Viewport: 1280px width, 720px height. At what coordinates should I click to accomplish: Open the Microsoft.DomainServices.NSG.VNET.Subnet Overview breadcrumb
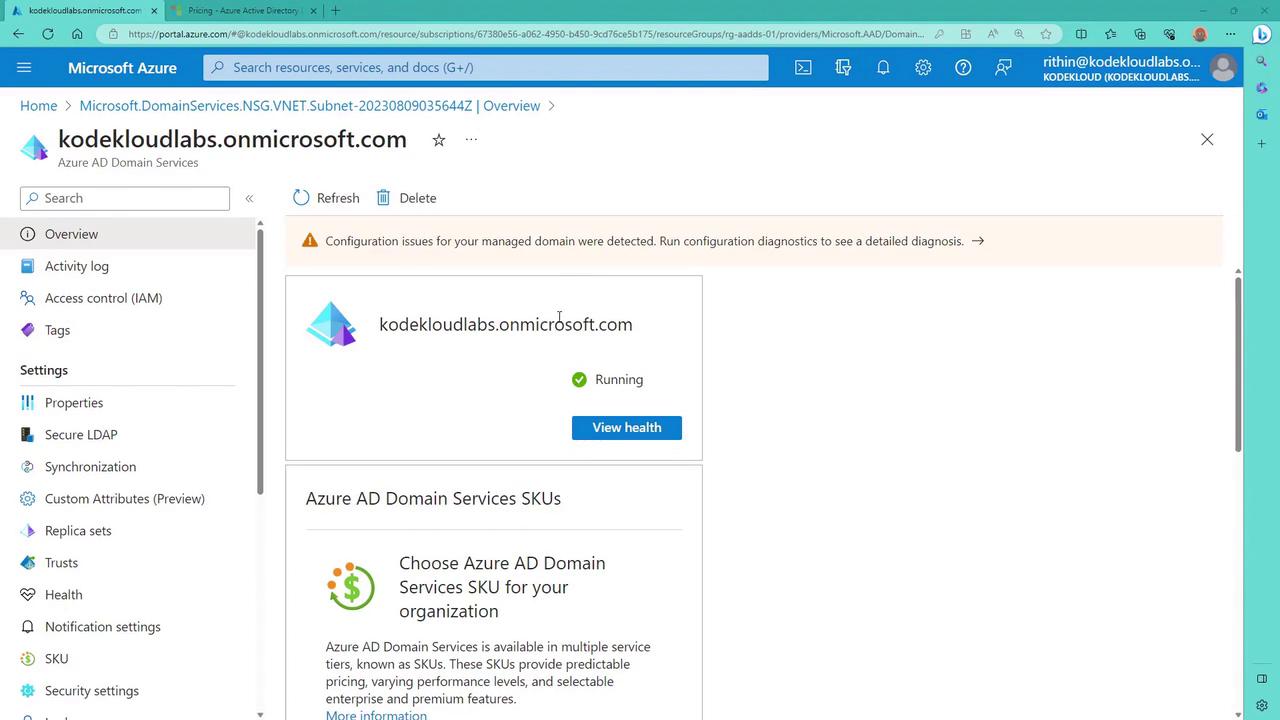pos(310,105)
